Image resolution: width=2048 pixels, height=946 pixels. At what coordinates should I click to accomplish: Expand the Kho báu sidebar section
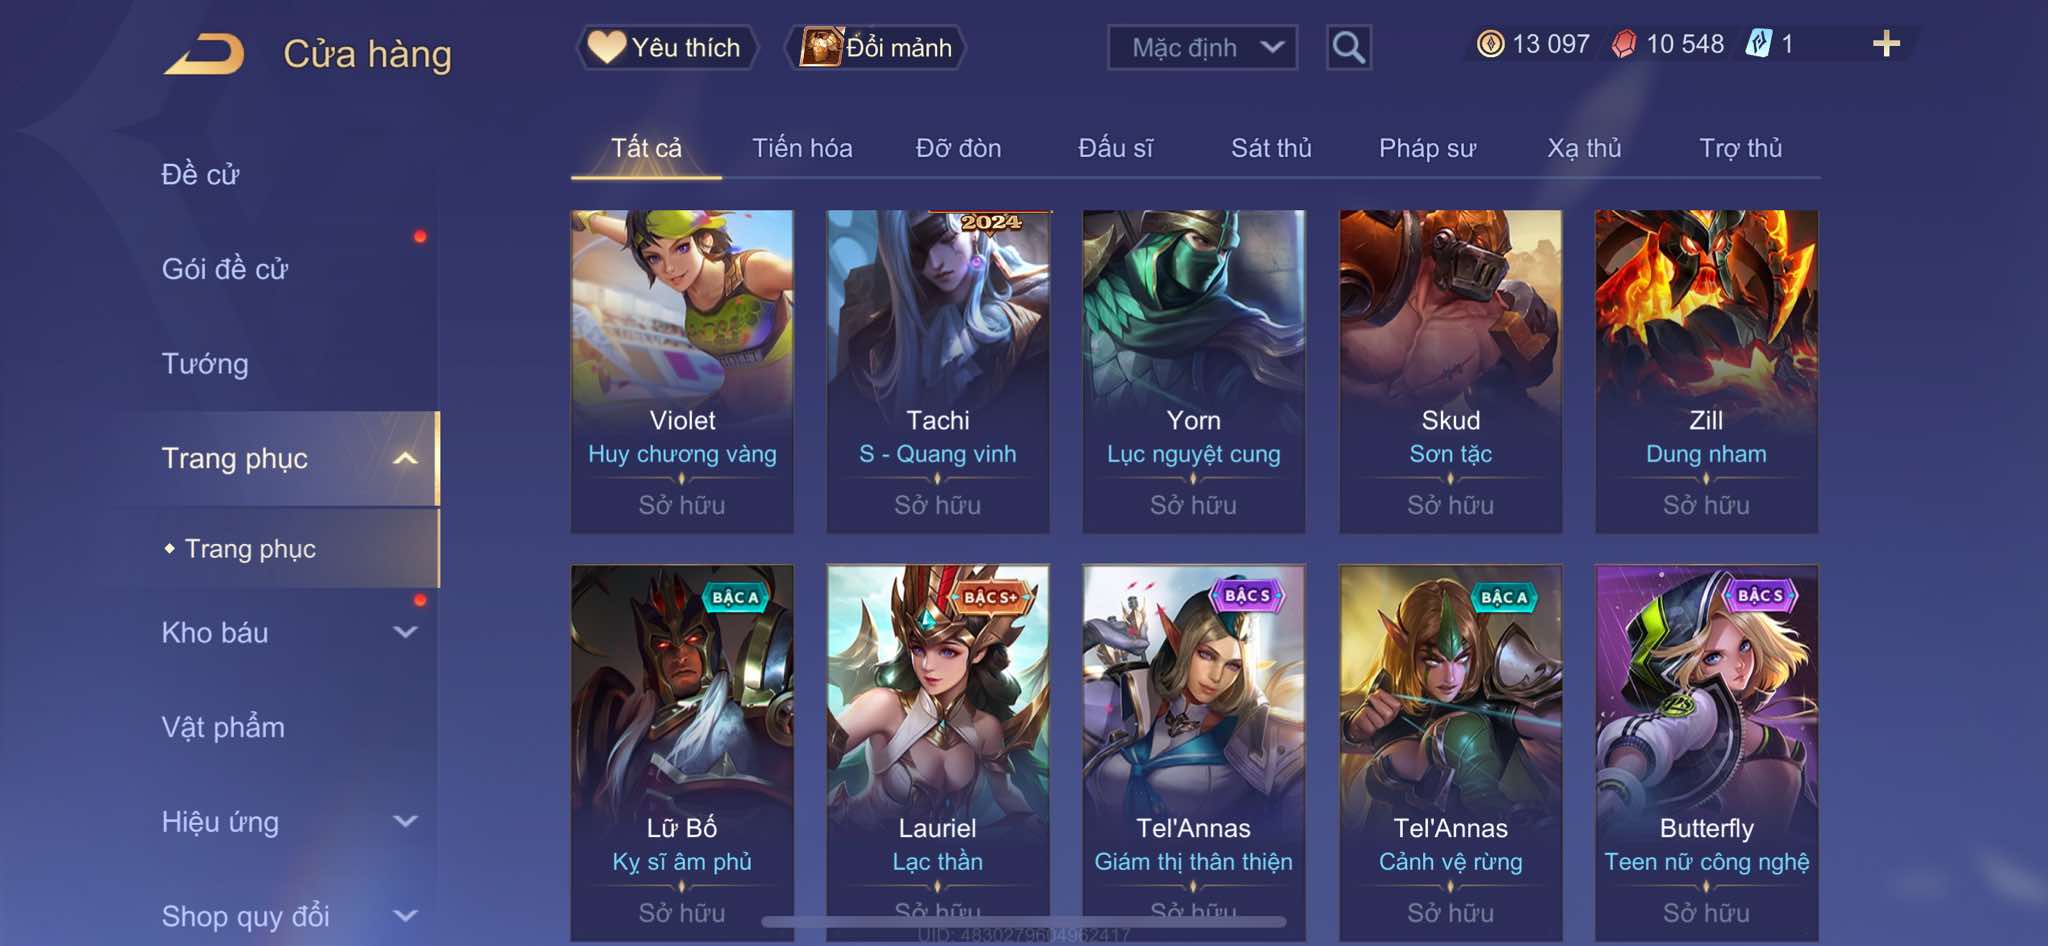pos(405,632)
